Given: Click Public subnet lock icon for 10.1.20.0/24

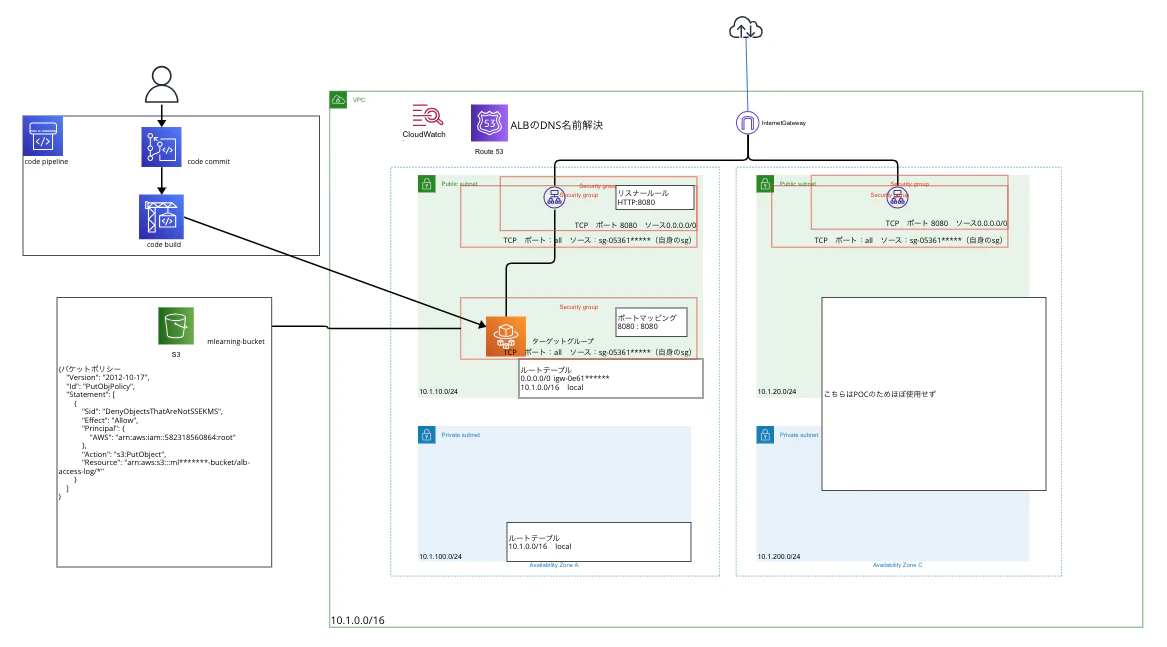Looking at the screenshot, I should (765, 184).
